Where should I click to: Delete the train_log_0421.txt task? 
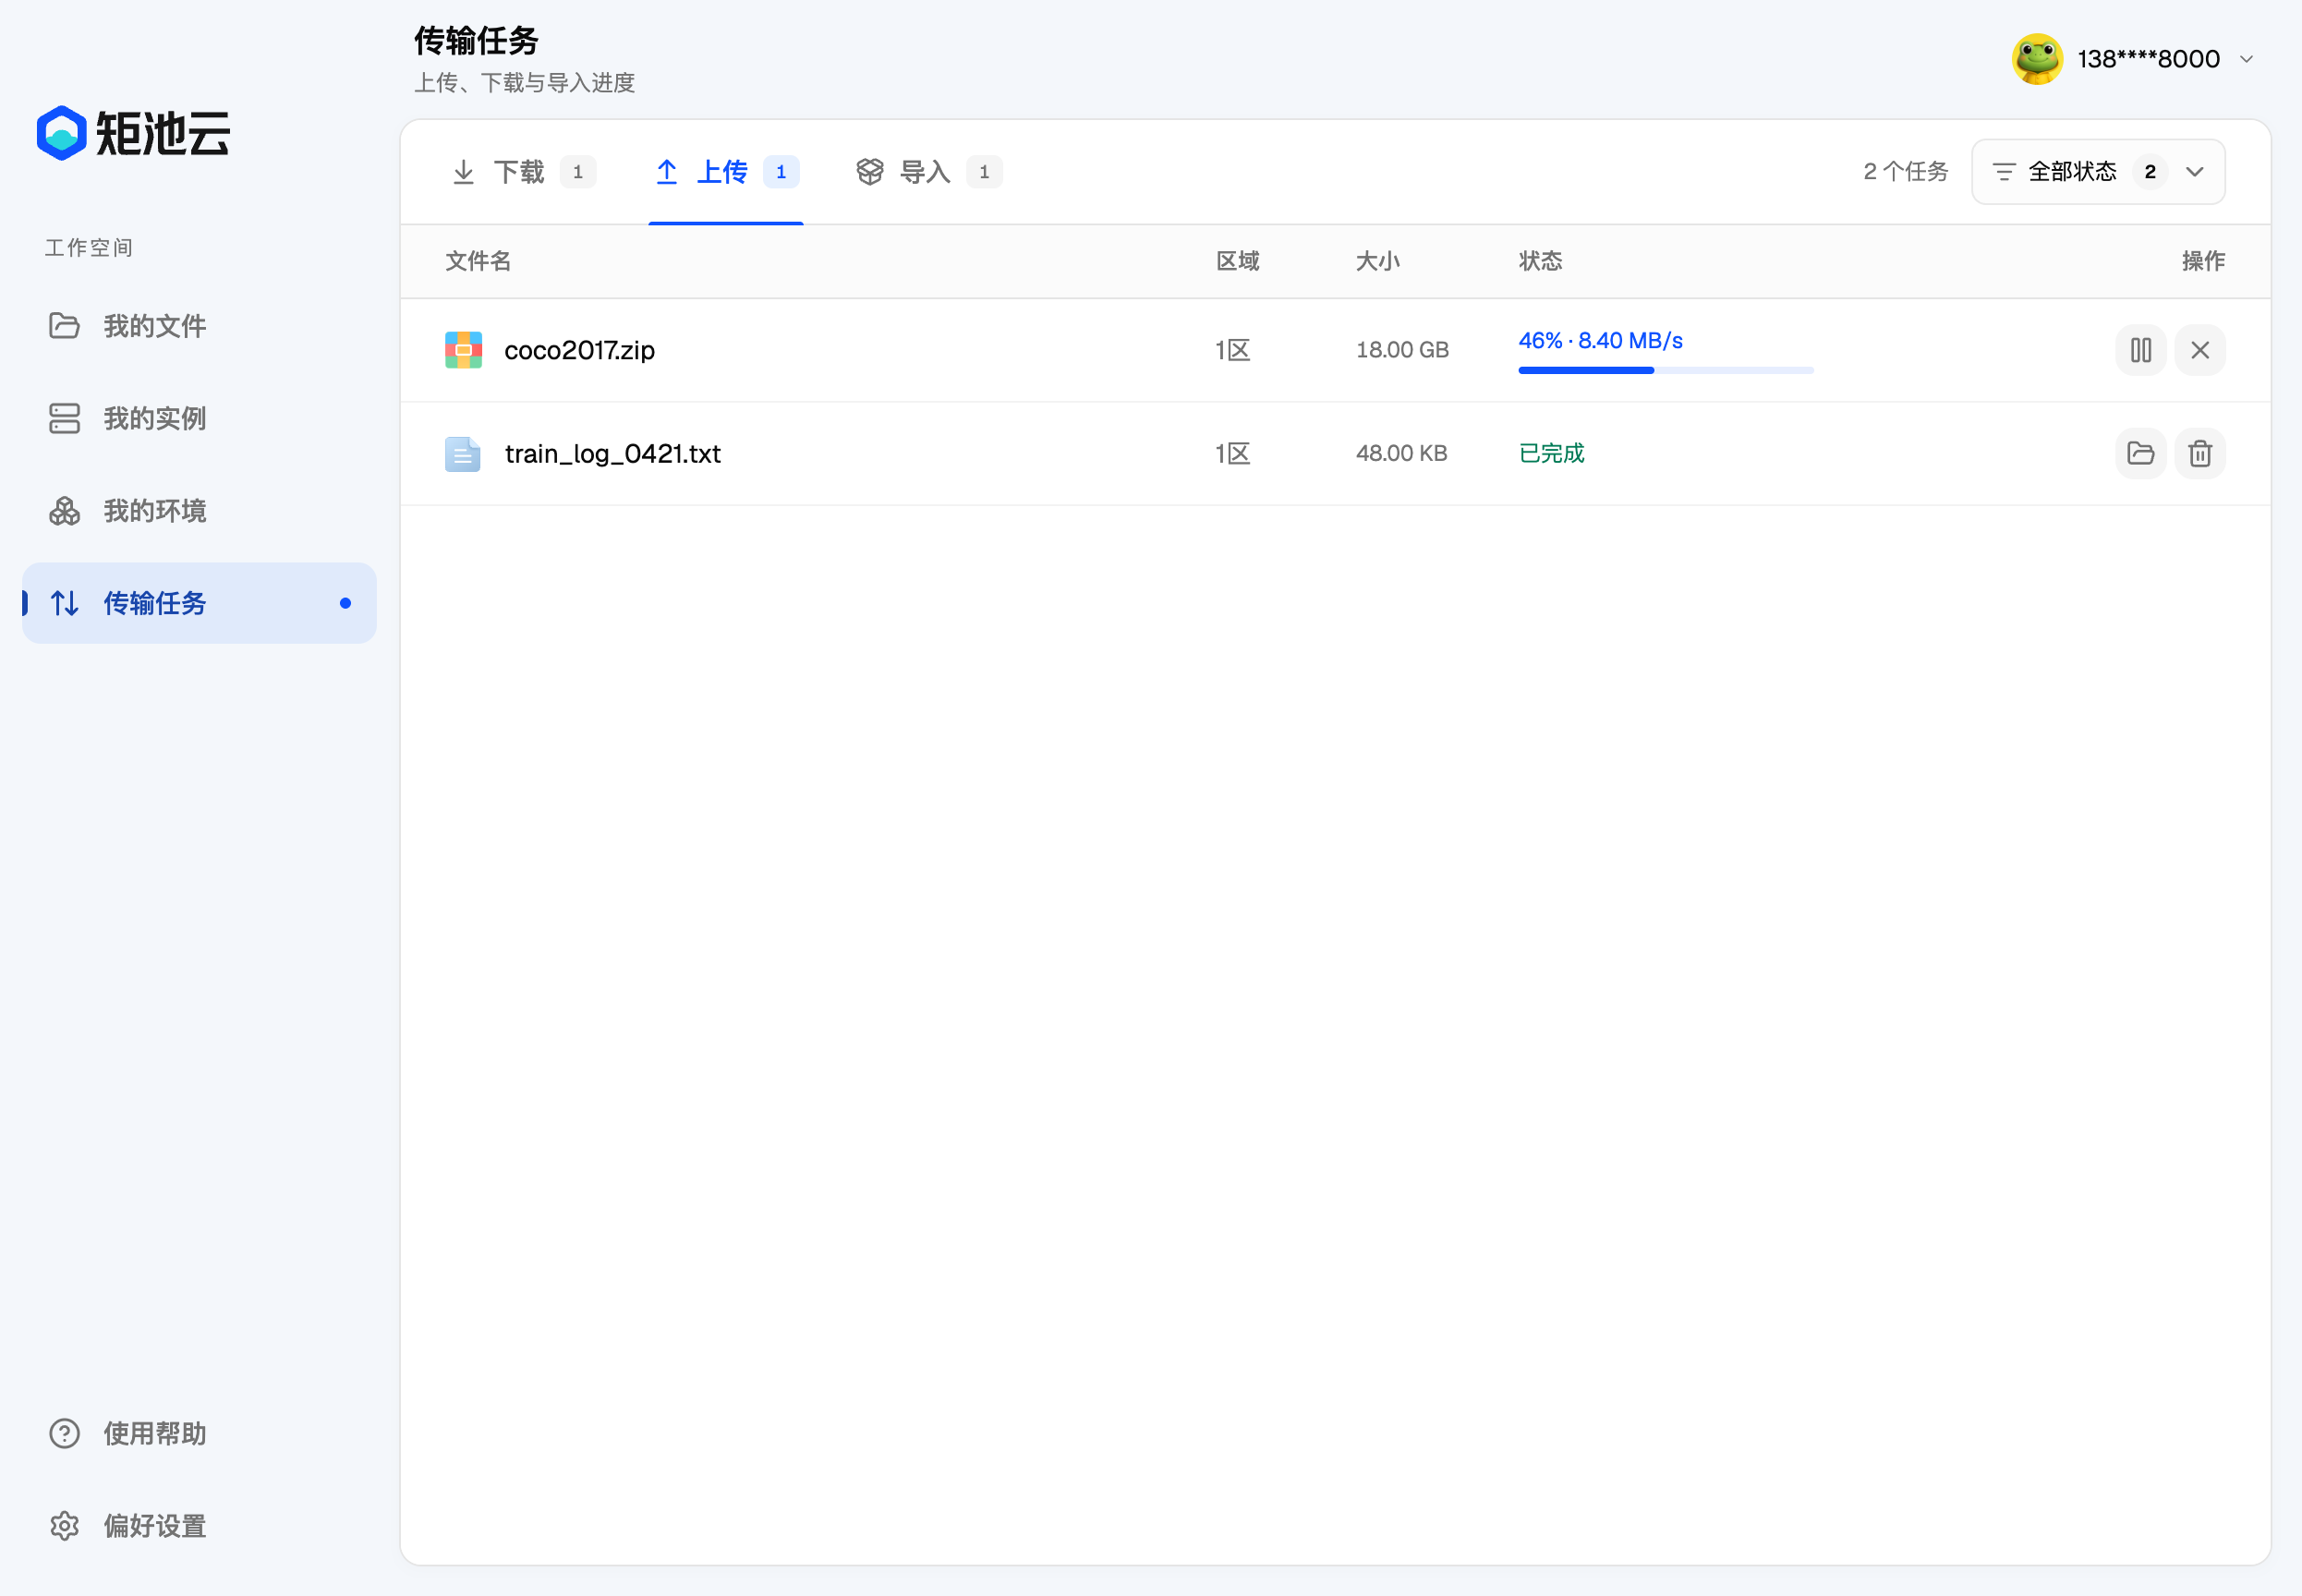pos(2199,453)
